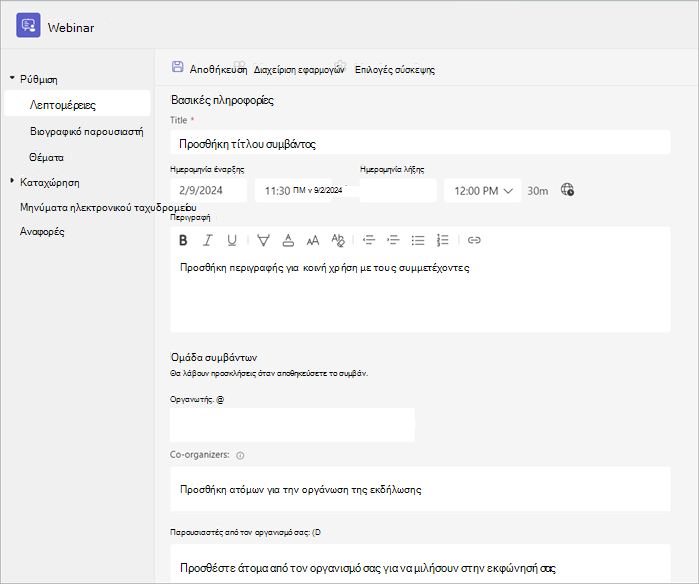Click the Ομάδα συμβάντων heading
This screenshot has height=584, width=699.
click(214, 357)
